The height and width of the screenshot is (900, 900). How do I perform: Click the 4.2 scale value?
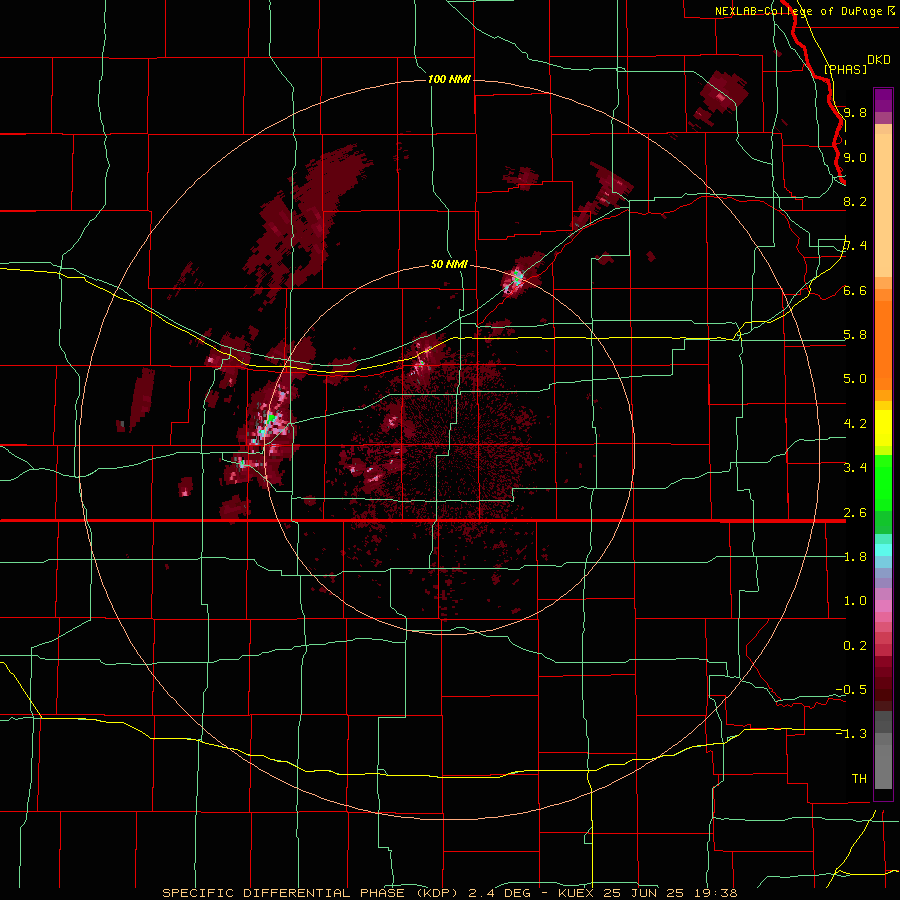(855, 423)
